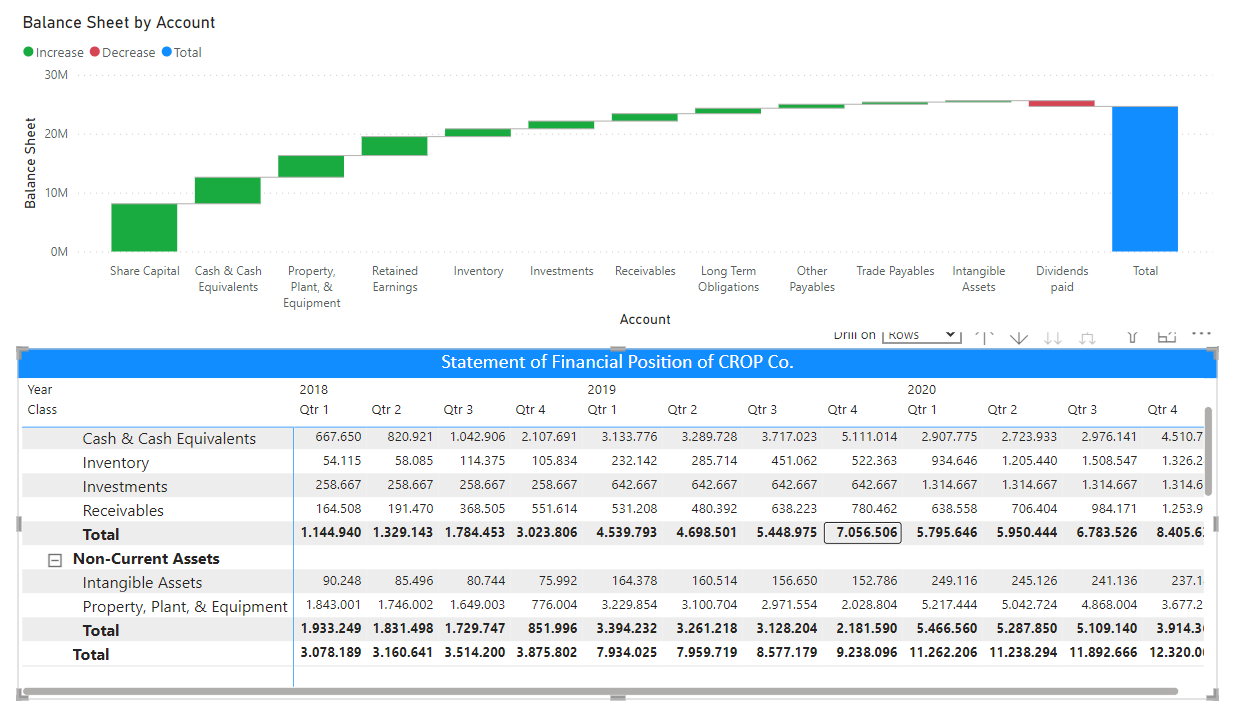1245x711 pixels.
Task: Click the matrix horizontal scrollbar
Action: [599, 691]
